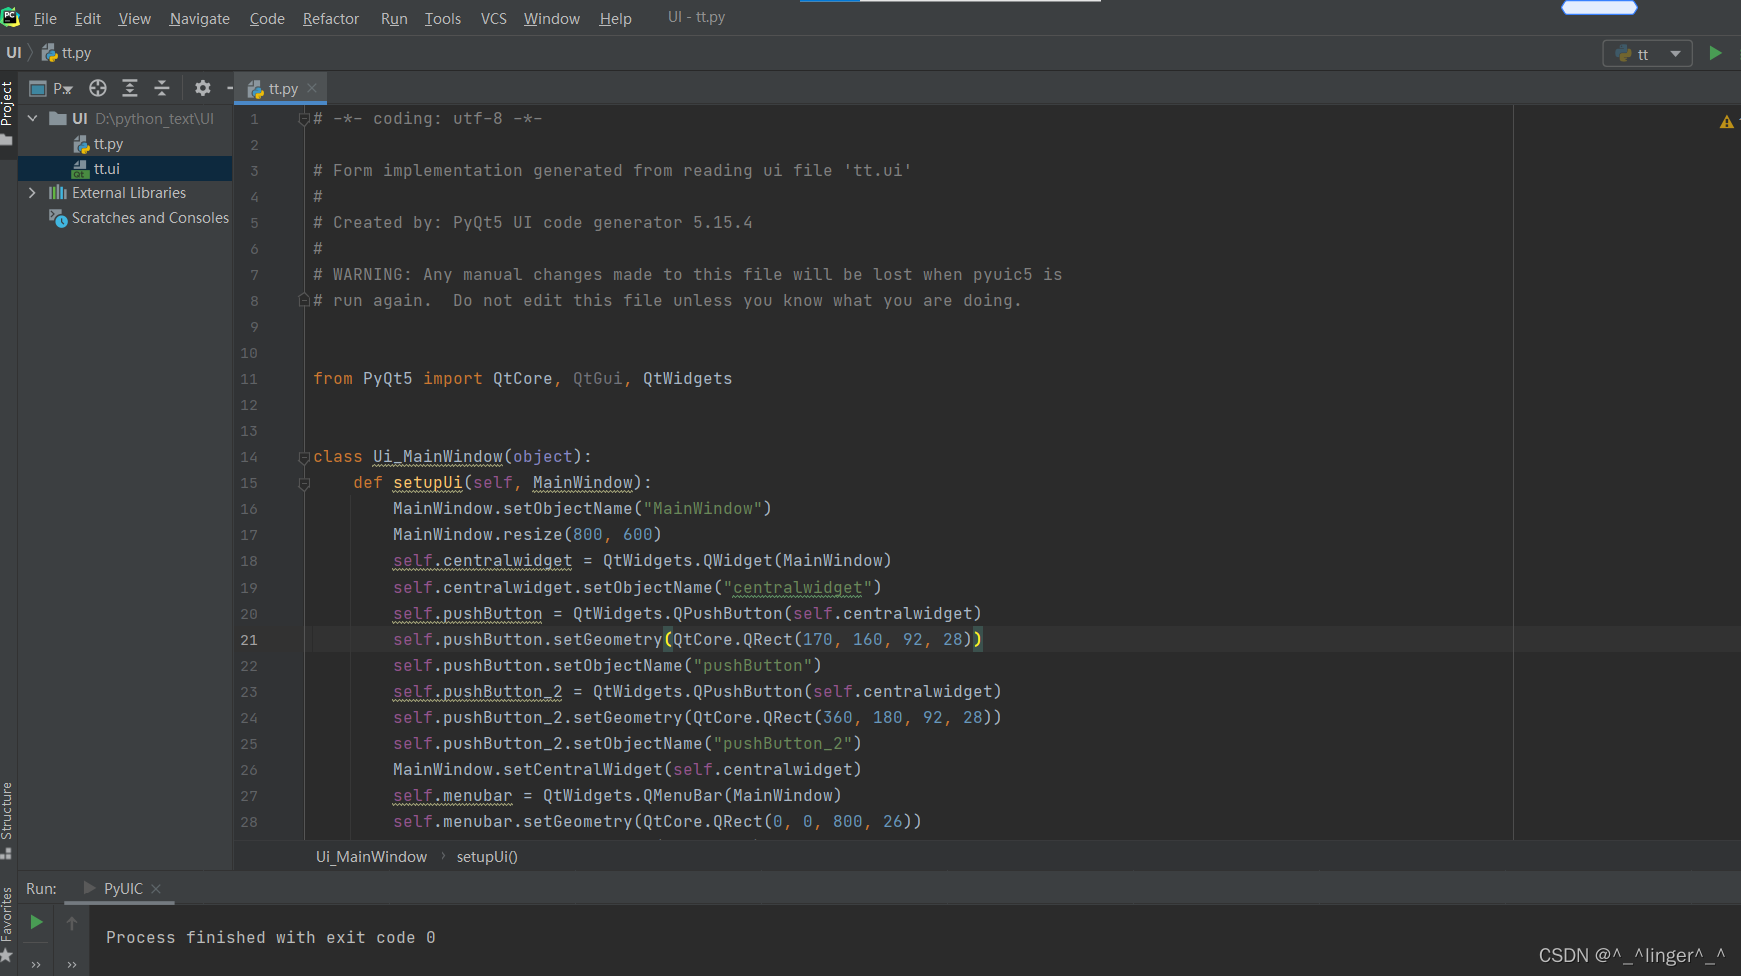Rerun PyUIC using the green run icon

click(36, 922)
